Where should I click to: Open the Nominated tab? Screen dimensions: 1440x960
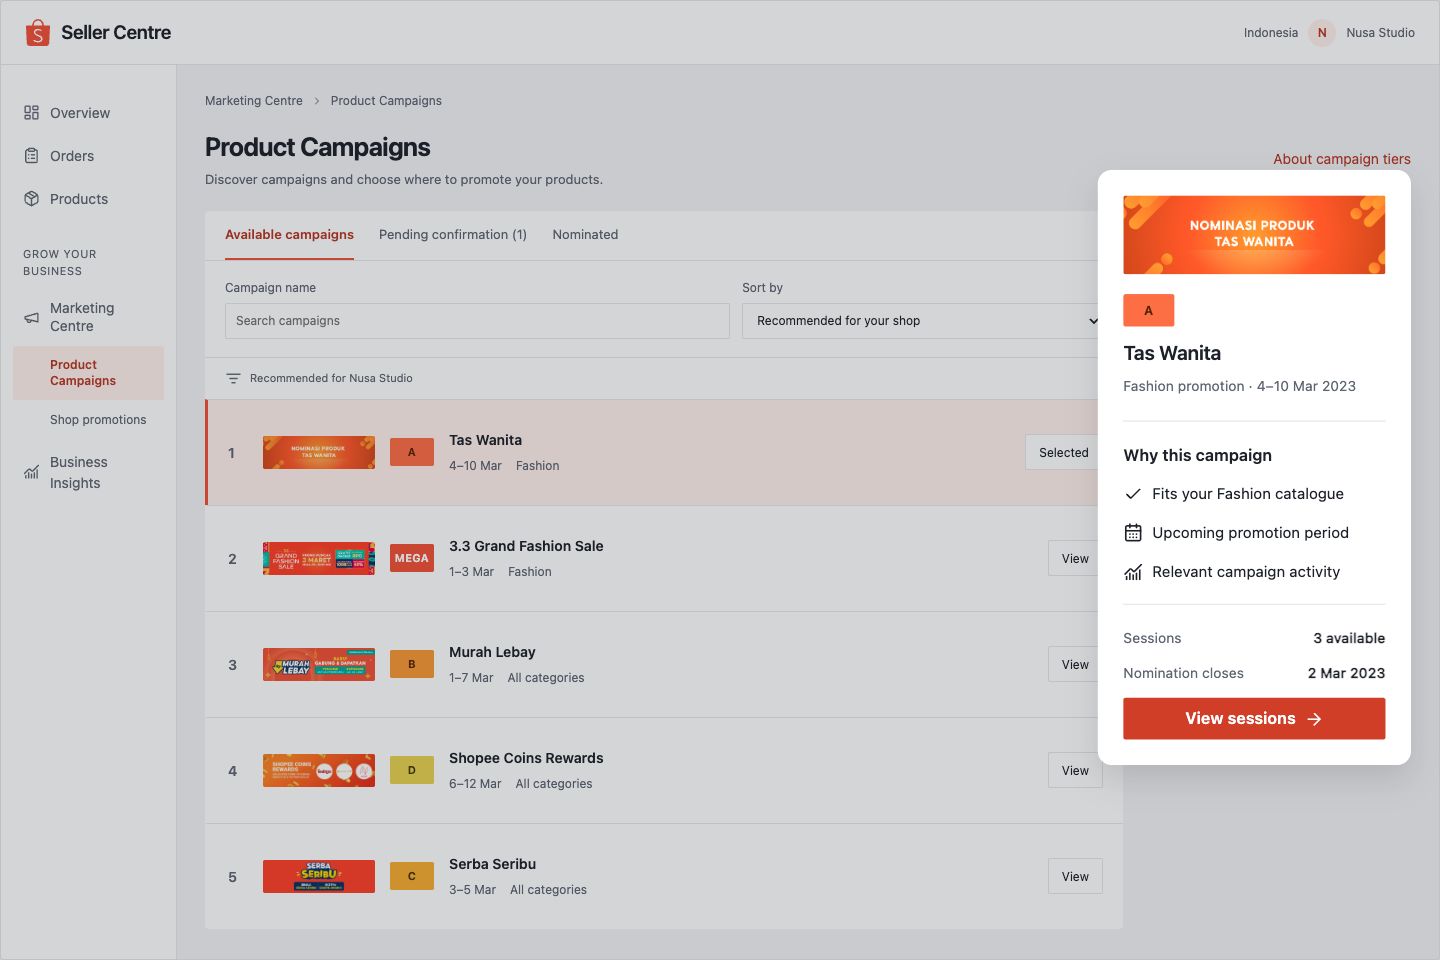point(585,235)
